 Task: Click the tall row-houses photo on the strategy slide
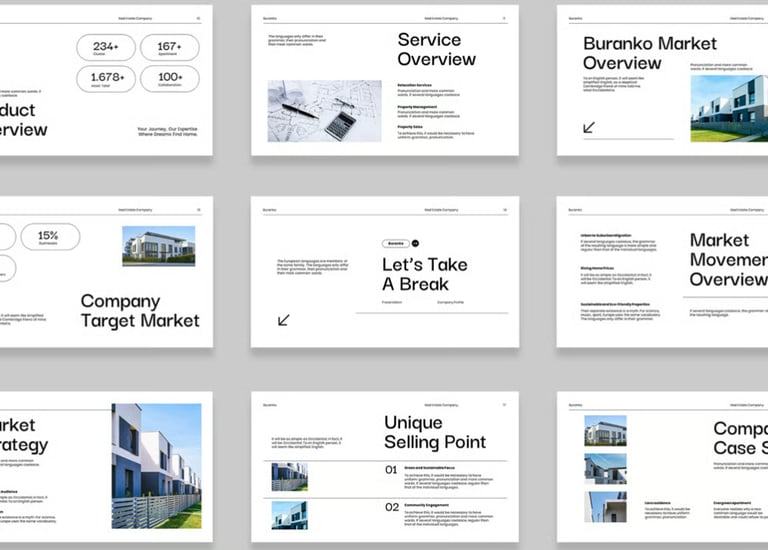click(156, 466)
